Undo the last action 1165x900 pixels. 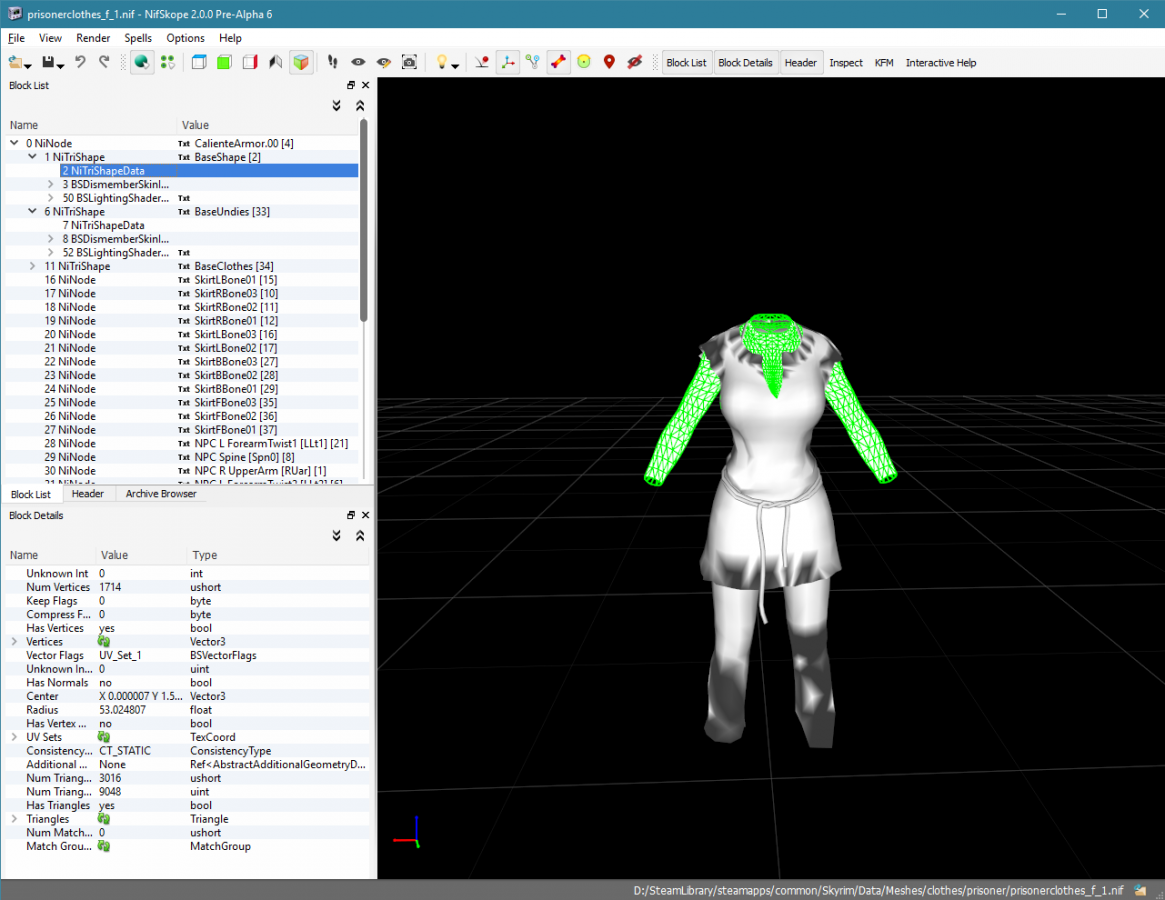[79, 62]
